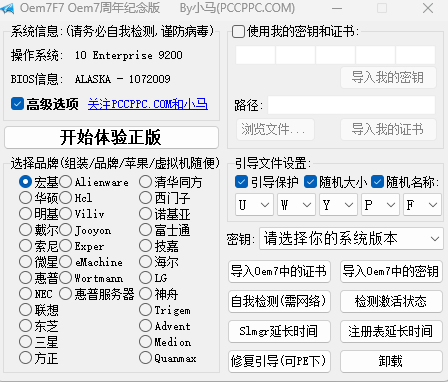Click Slmgr延长时间 button
Viewport: 448px width, 382px height.
pos(279,331)
